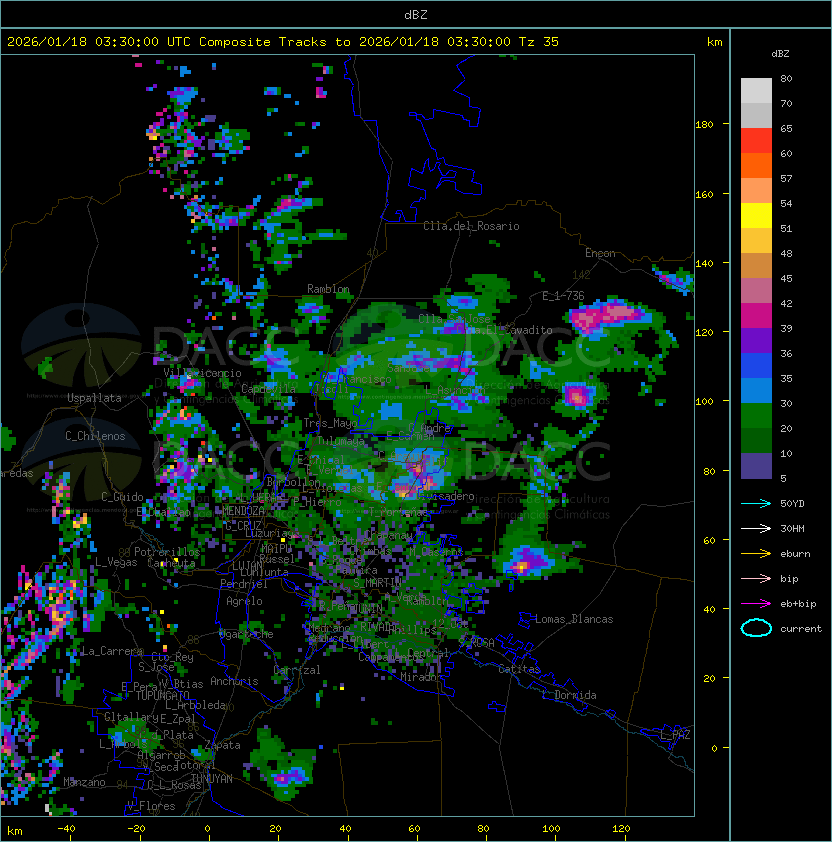This screenshot has width=832, height=842.
Task: Click the 'Uspallata' place label on the map
Action: (94, 398)
